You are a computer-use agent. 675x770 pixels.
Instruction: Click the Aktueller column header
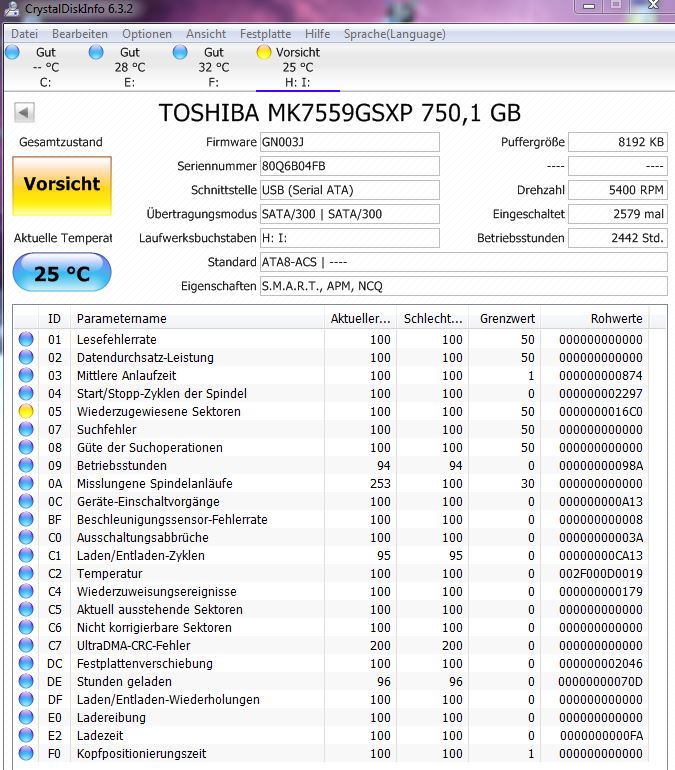click(360, 319)
